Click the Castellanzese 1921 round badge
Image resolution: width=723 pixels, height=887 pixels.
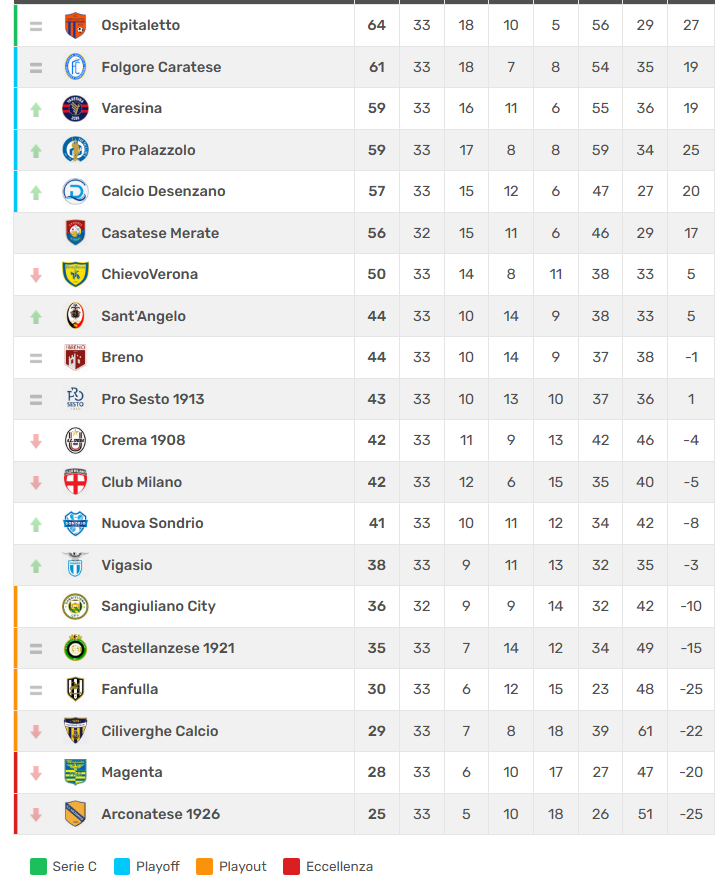(75, 648)
